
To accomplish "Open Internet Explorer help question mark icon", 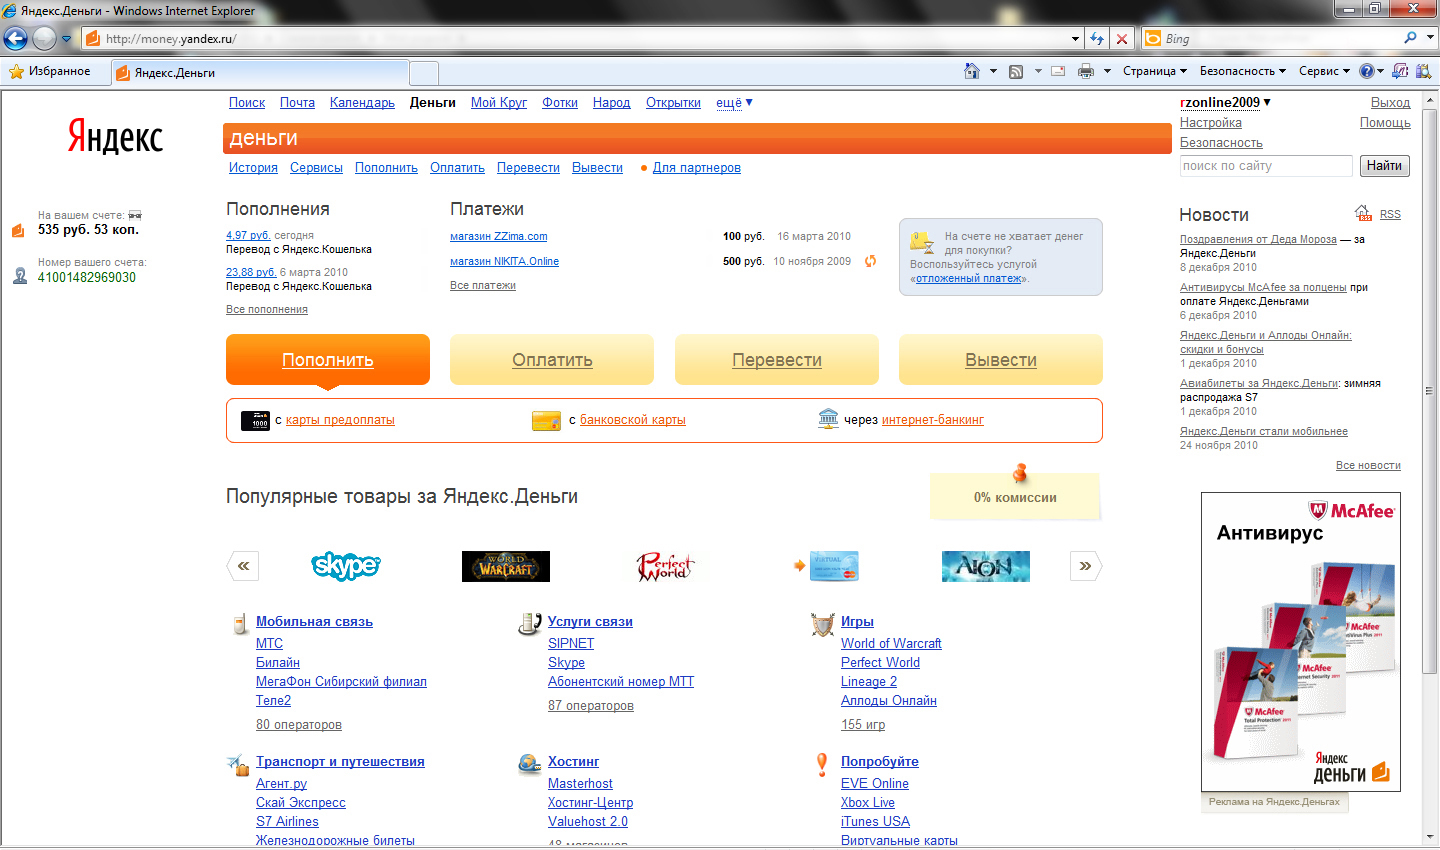I will coord(1367,71).
